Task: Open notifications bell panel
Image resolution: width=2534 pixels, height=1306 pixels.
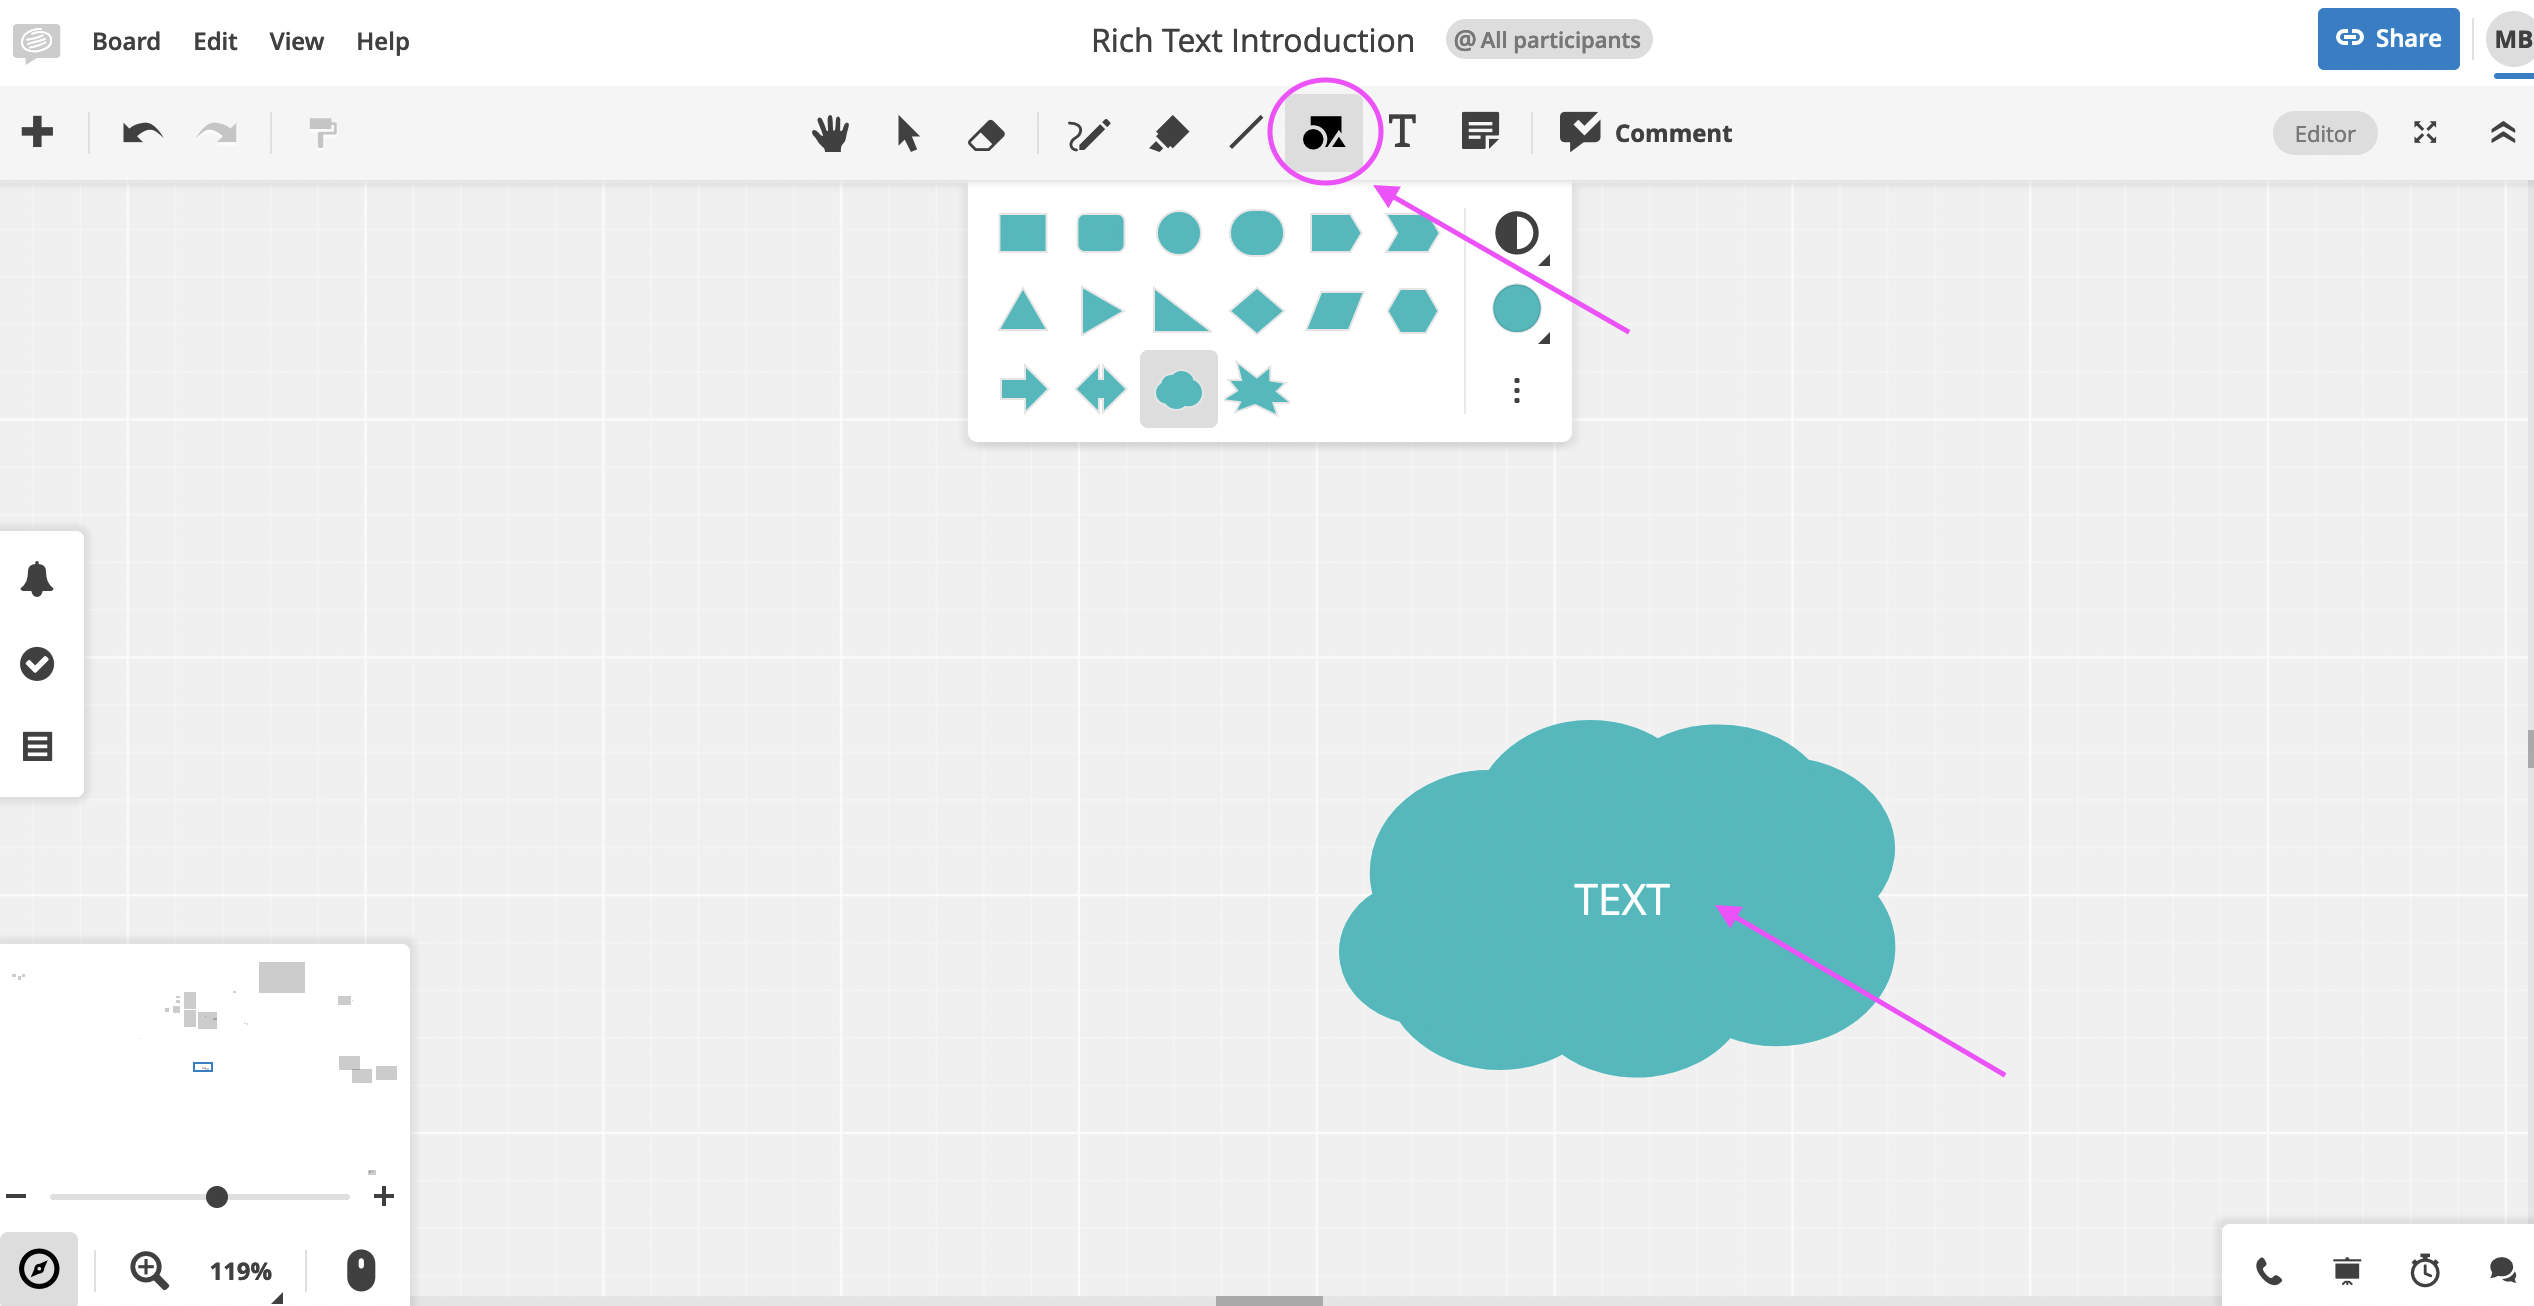Action: coord(37,579)
